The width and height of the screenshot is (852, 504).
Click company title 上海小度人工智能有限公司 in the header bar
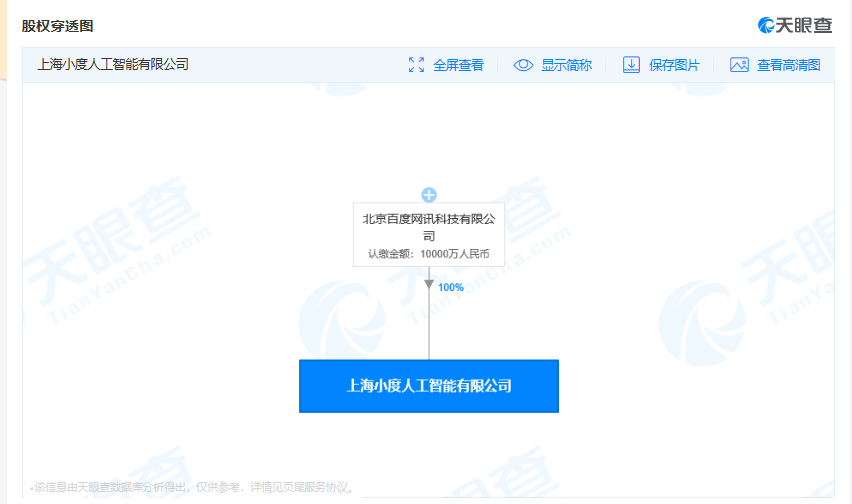click(x=113, y=65)
